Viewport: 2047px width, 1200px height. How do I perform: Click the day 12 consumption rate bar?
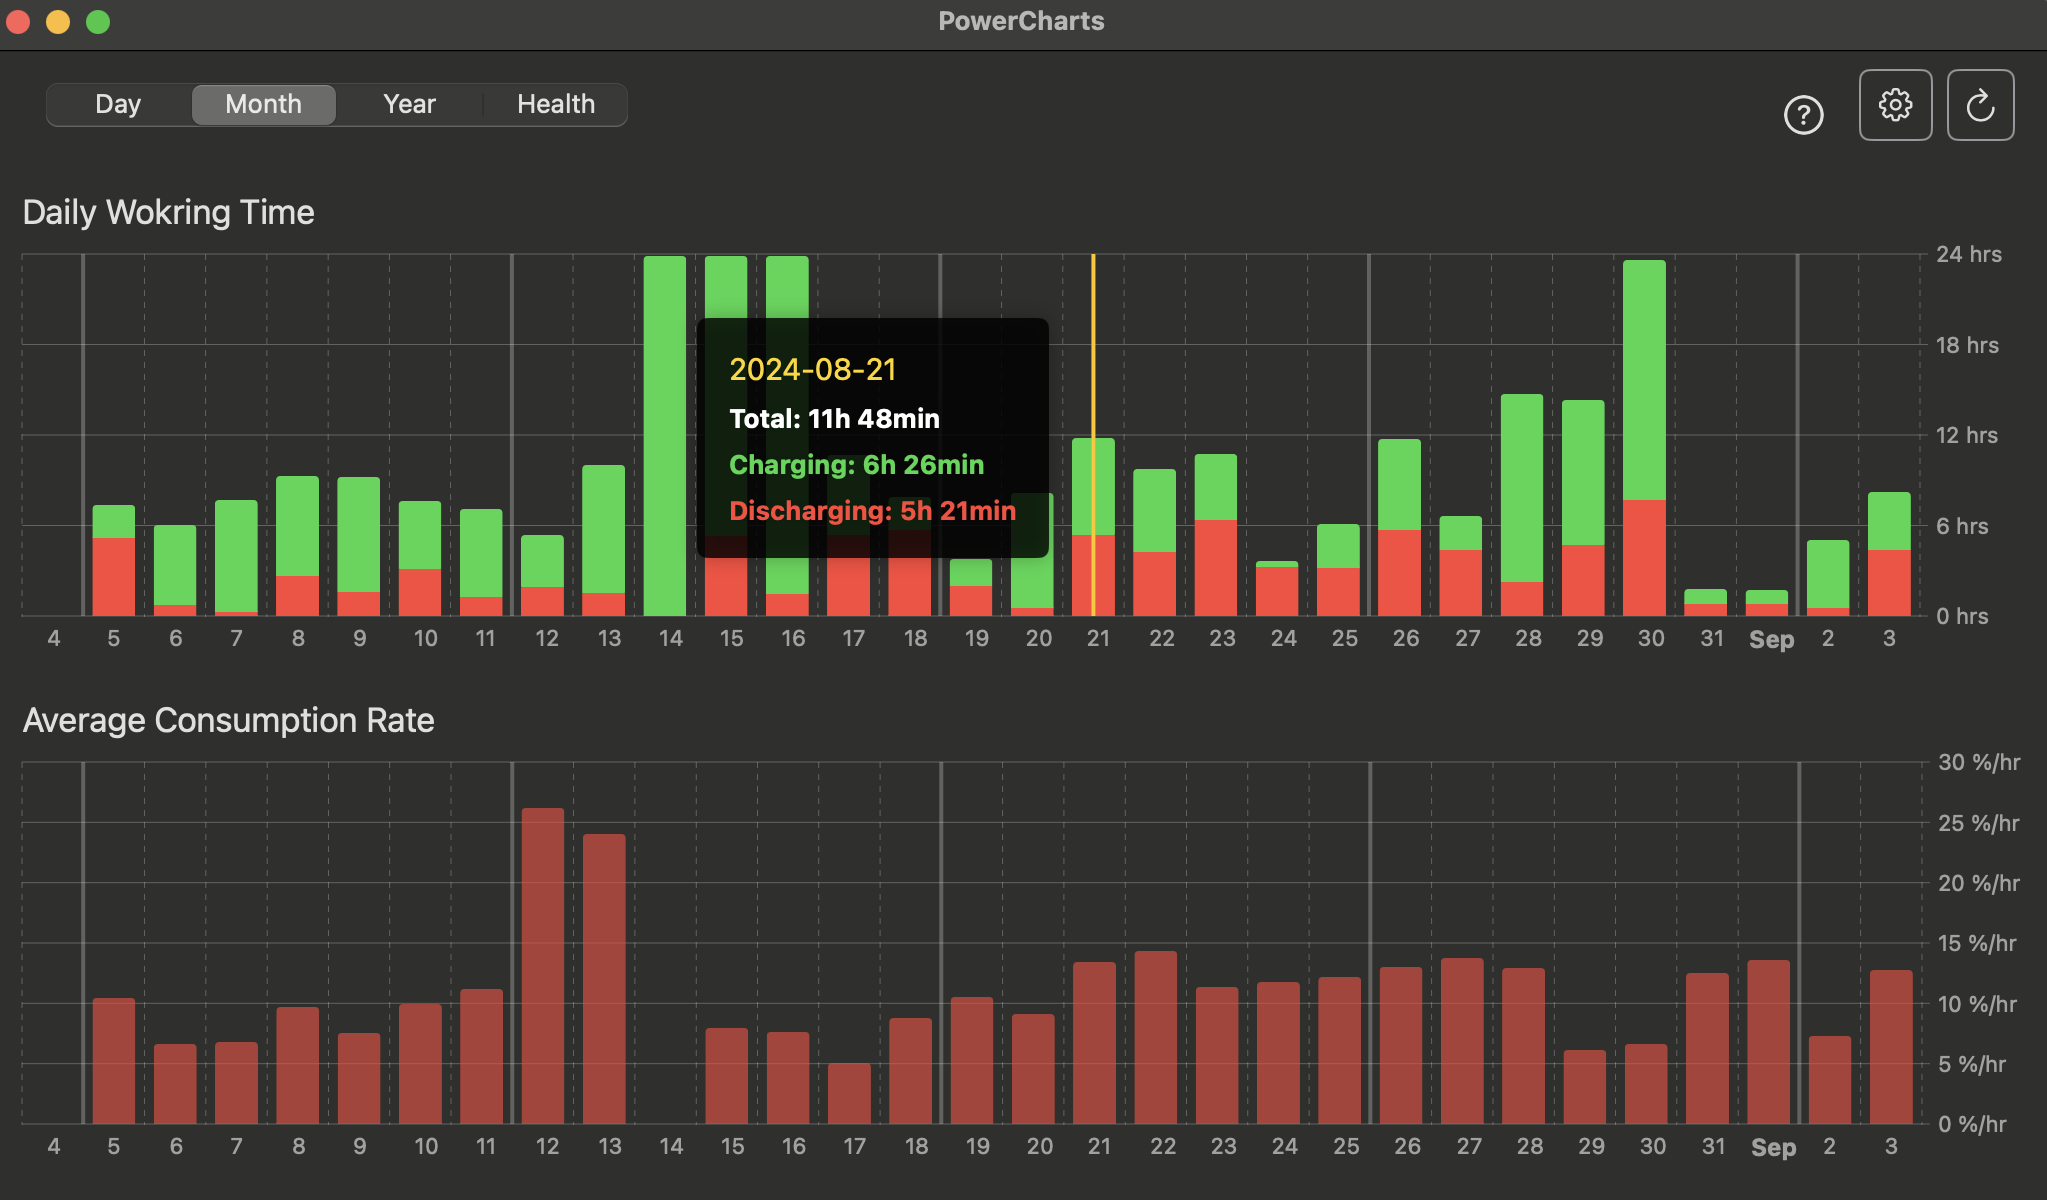(x=543, y=966)
